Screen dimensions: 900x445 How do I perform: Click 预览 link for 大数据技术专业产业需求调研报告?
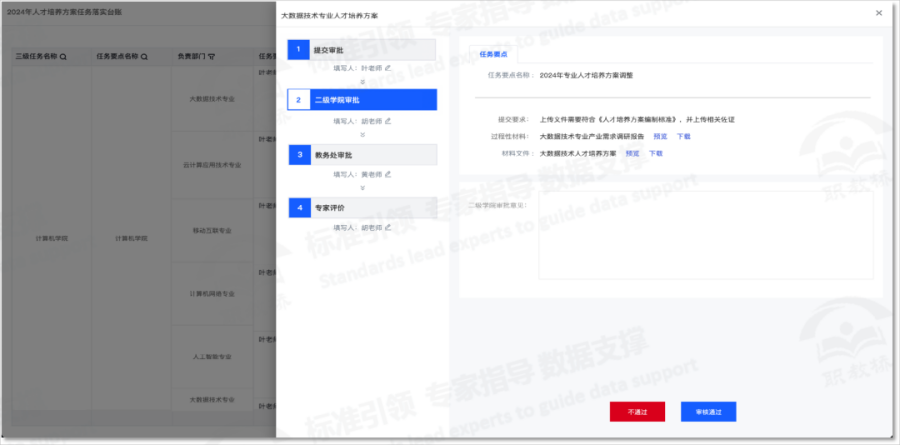click(660, 136)
